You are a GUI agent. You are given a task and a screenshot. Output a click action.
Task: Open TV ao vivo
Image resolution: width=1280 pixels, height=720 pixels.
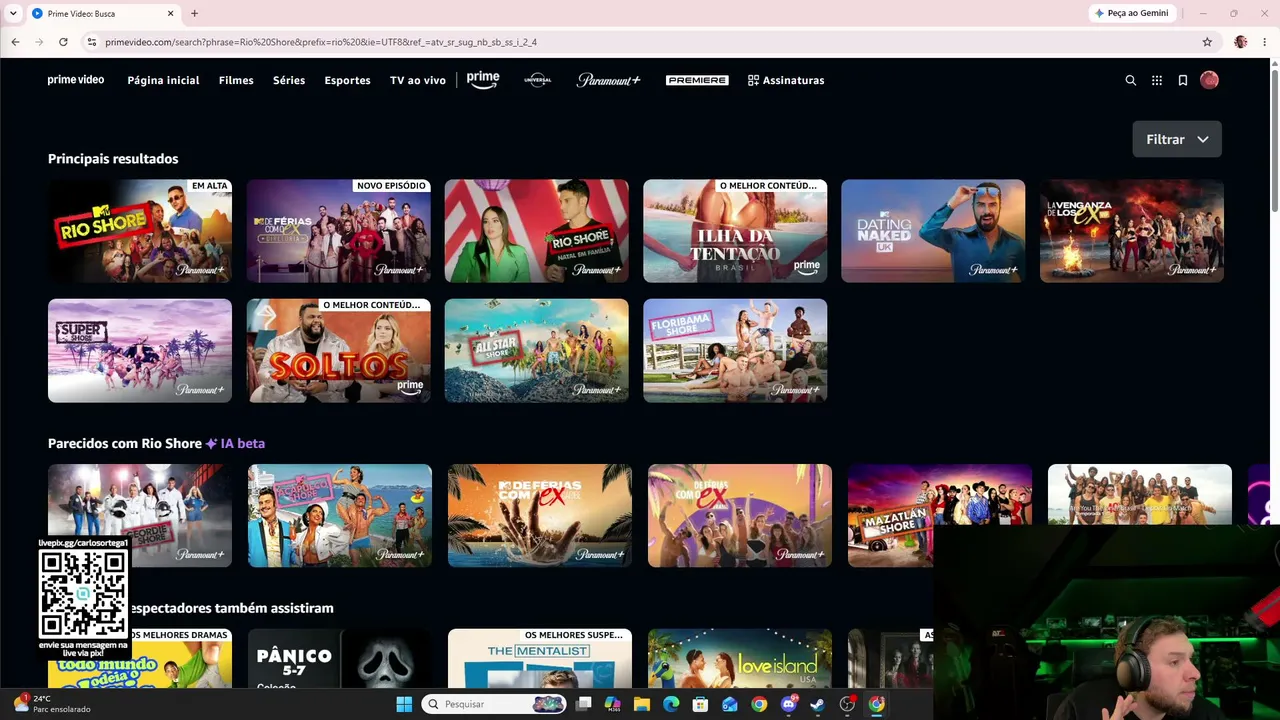(418, 80)
